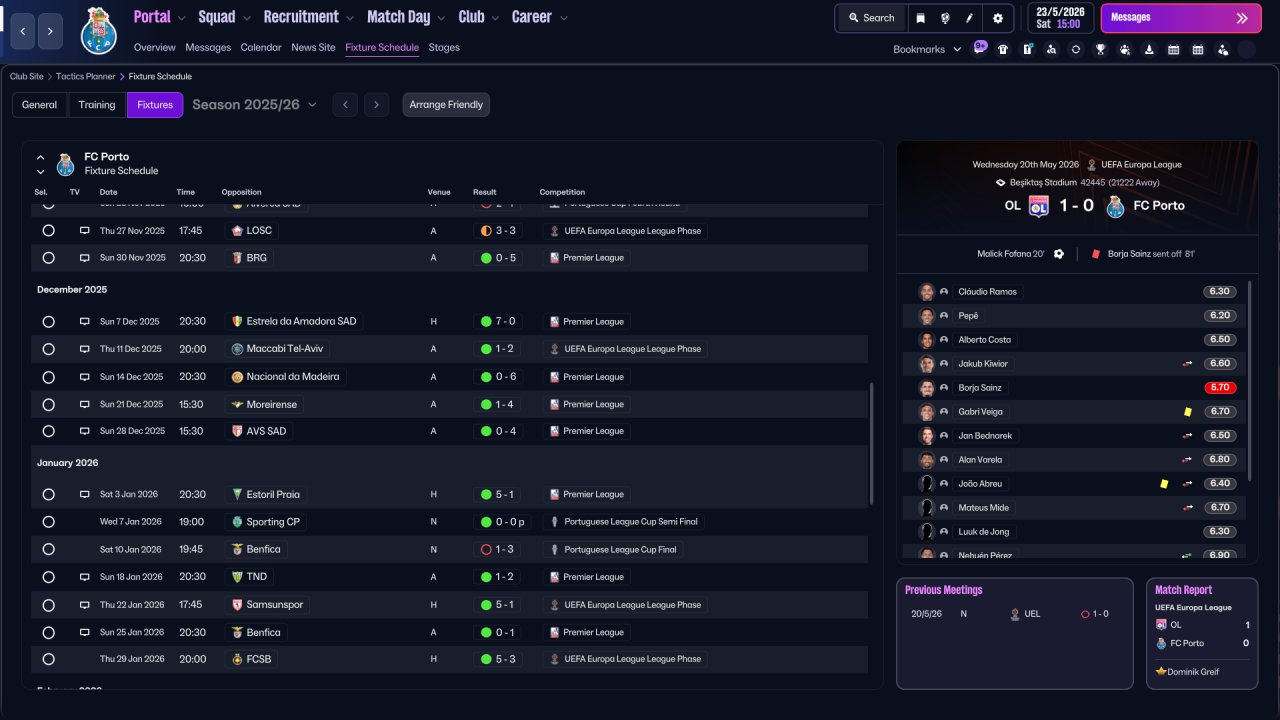This screenshot has height=720, width=1280.
Task: Open the Club Site breadcrumb link
Action: [x=28, y=77]
